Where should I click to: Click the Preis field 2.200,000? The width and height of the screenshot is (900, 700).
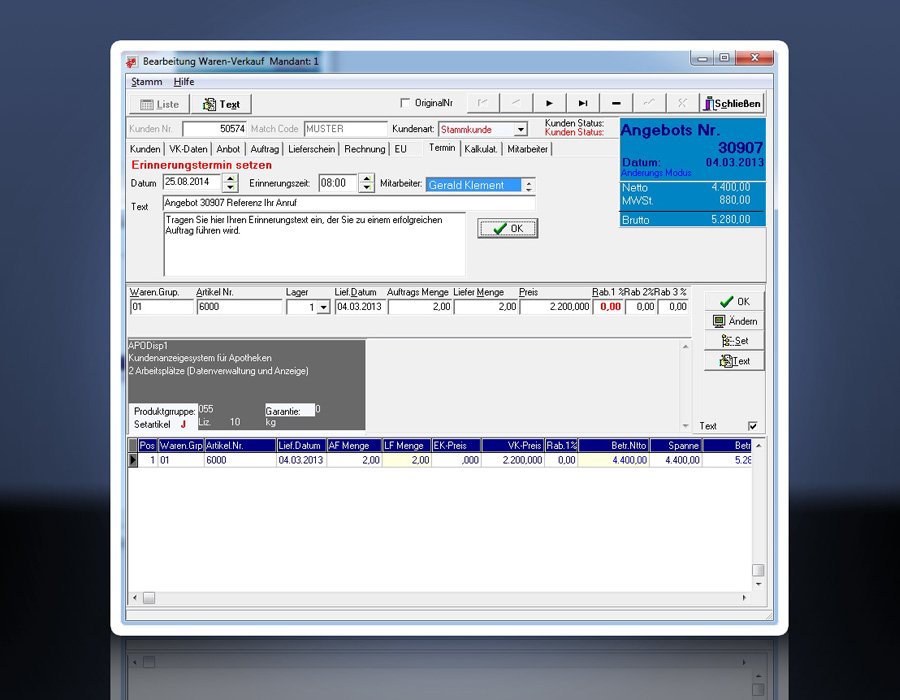click(x=556, y=307)
